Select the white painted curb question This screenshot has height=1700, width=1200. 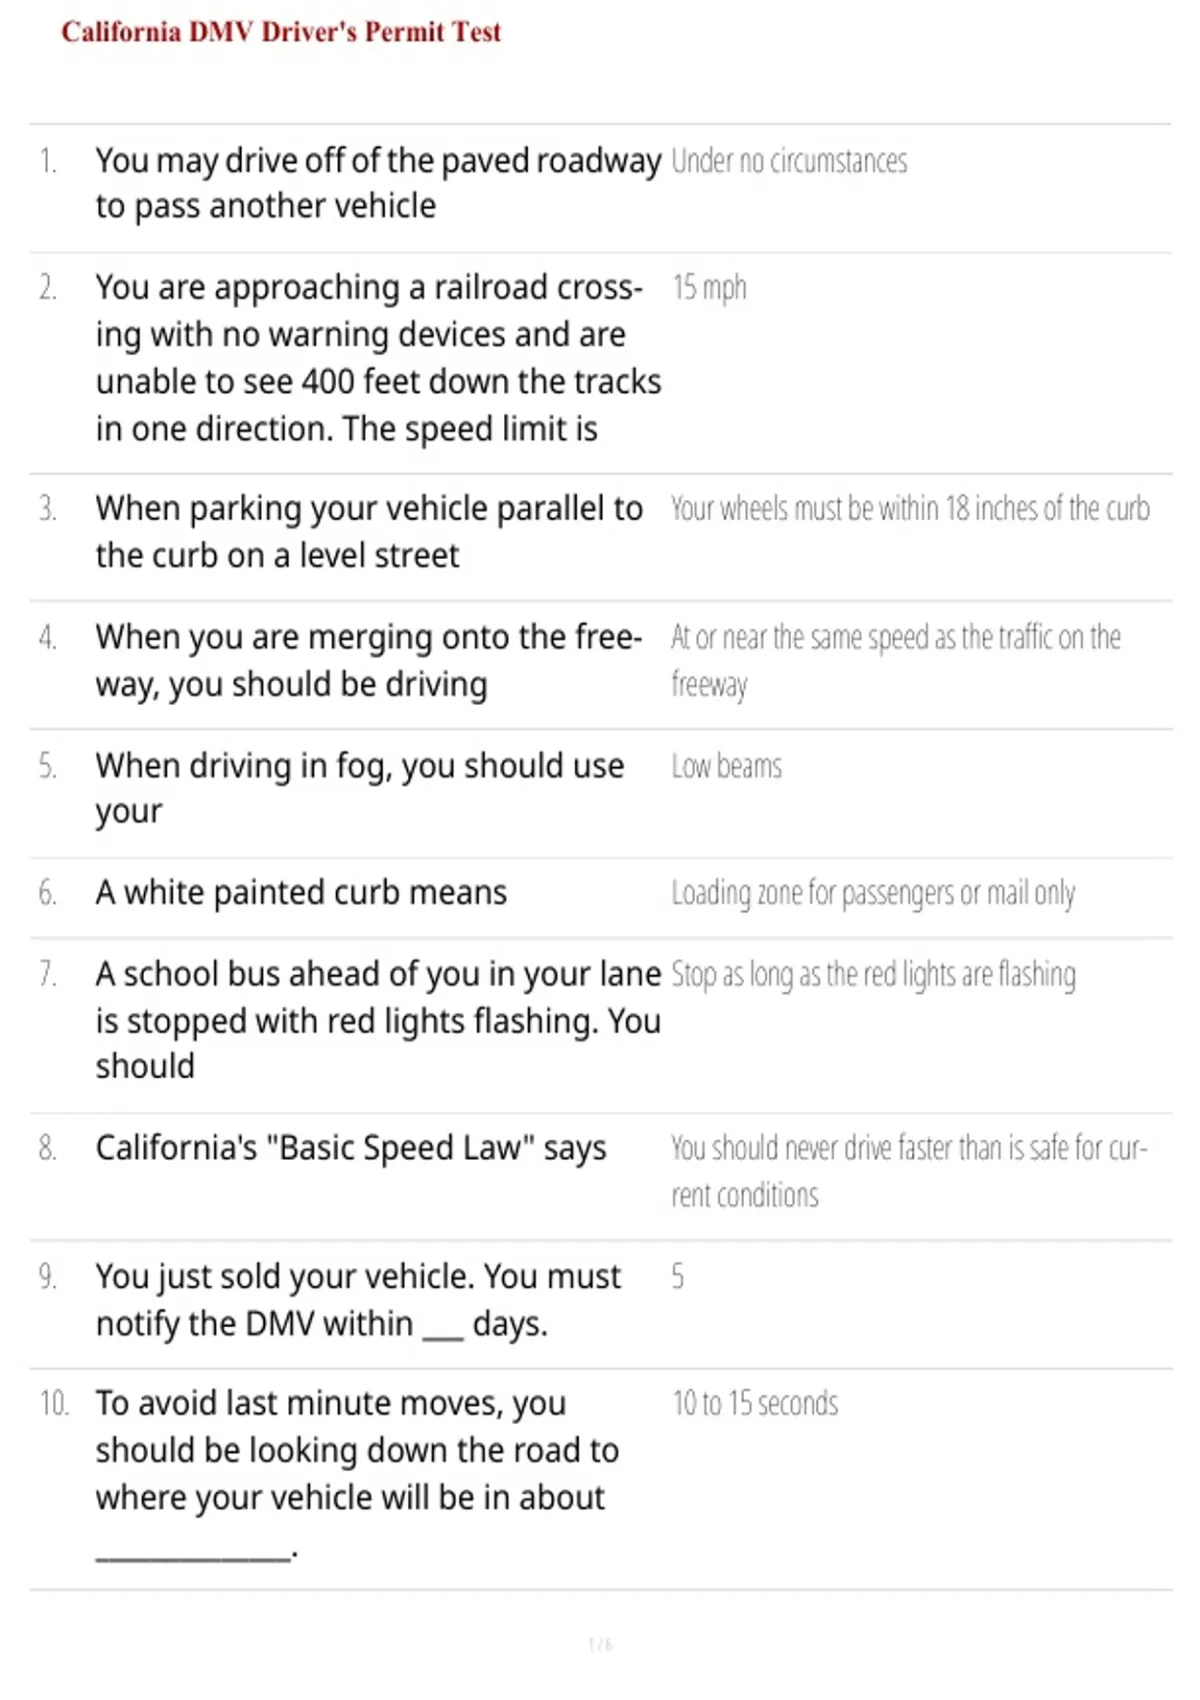tap(301, 892)
